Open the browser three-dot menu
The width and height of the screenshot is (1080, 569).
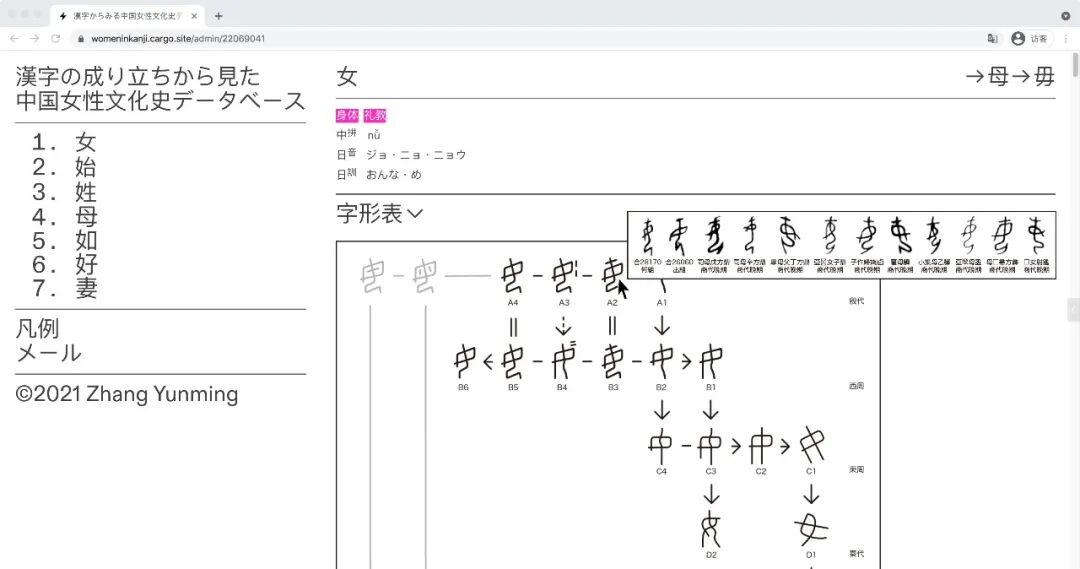[1066, 39]
